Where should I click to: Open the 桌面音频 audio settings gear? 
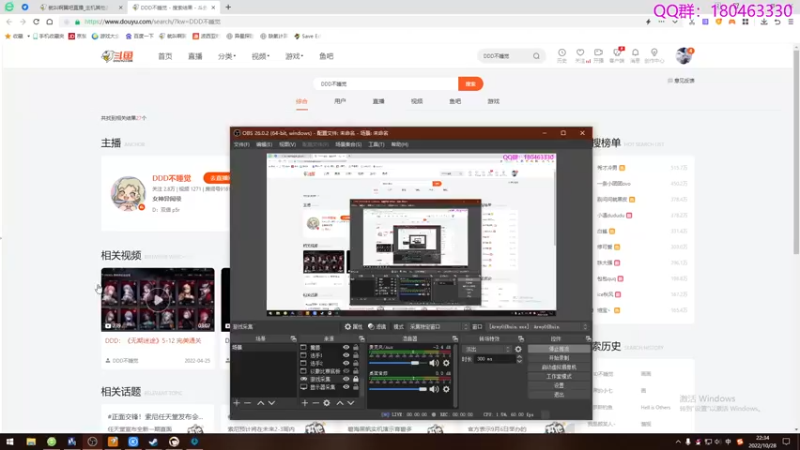click(446, 389)
